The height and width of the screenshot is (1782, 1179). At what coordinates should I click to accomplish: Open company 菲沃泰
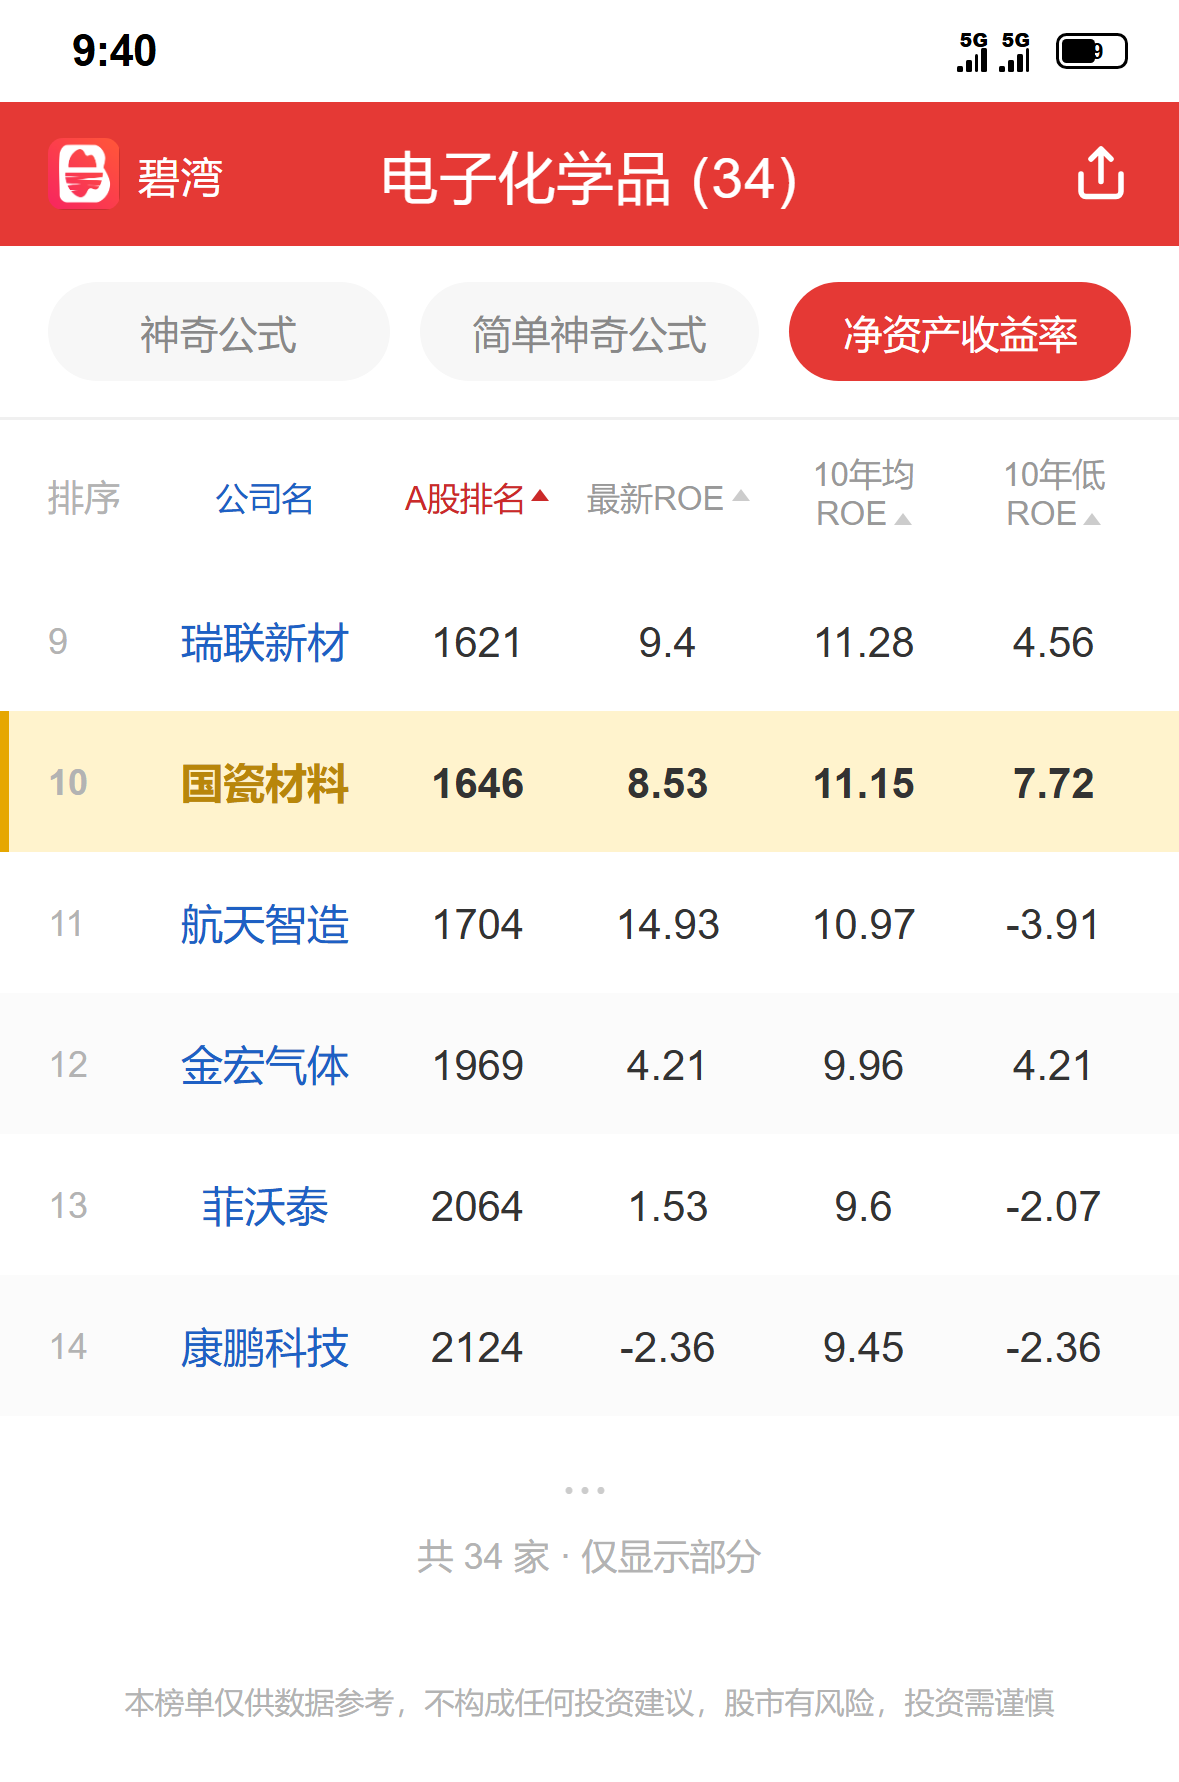point(265,1206)
